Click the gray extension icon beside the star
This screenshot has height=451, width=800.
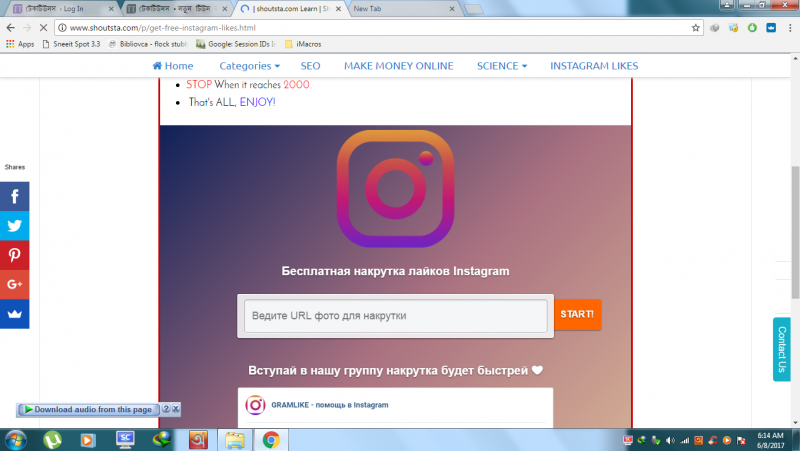point(714,28)
